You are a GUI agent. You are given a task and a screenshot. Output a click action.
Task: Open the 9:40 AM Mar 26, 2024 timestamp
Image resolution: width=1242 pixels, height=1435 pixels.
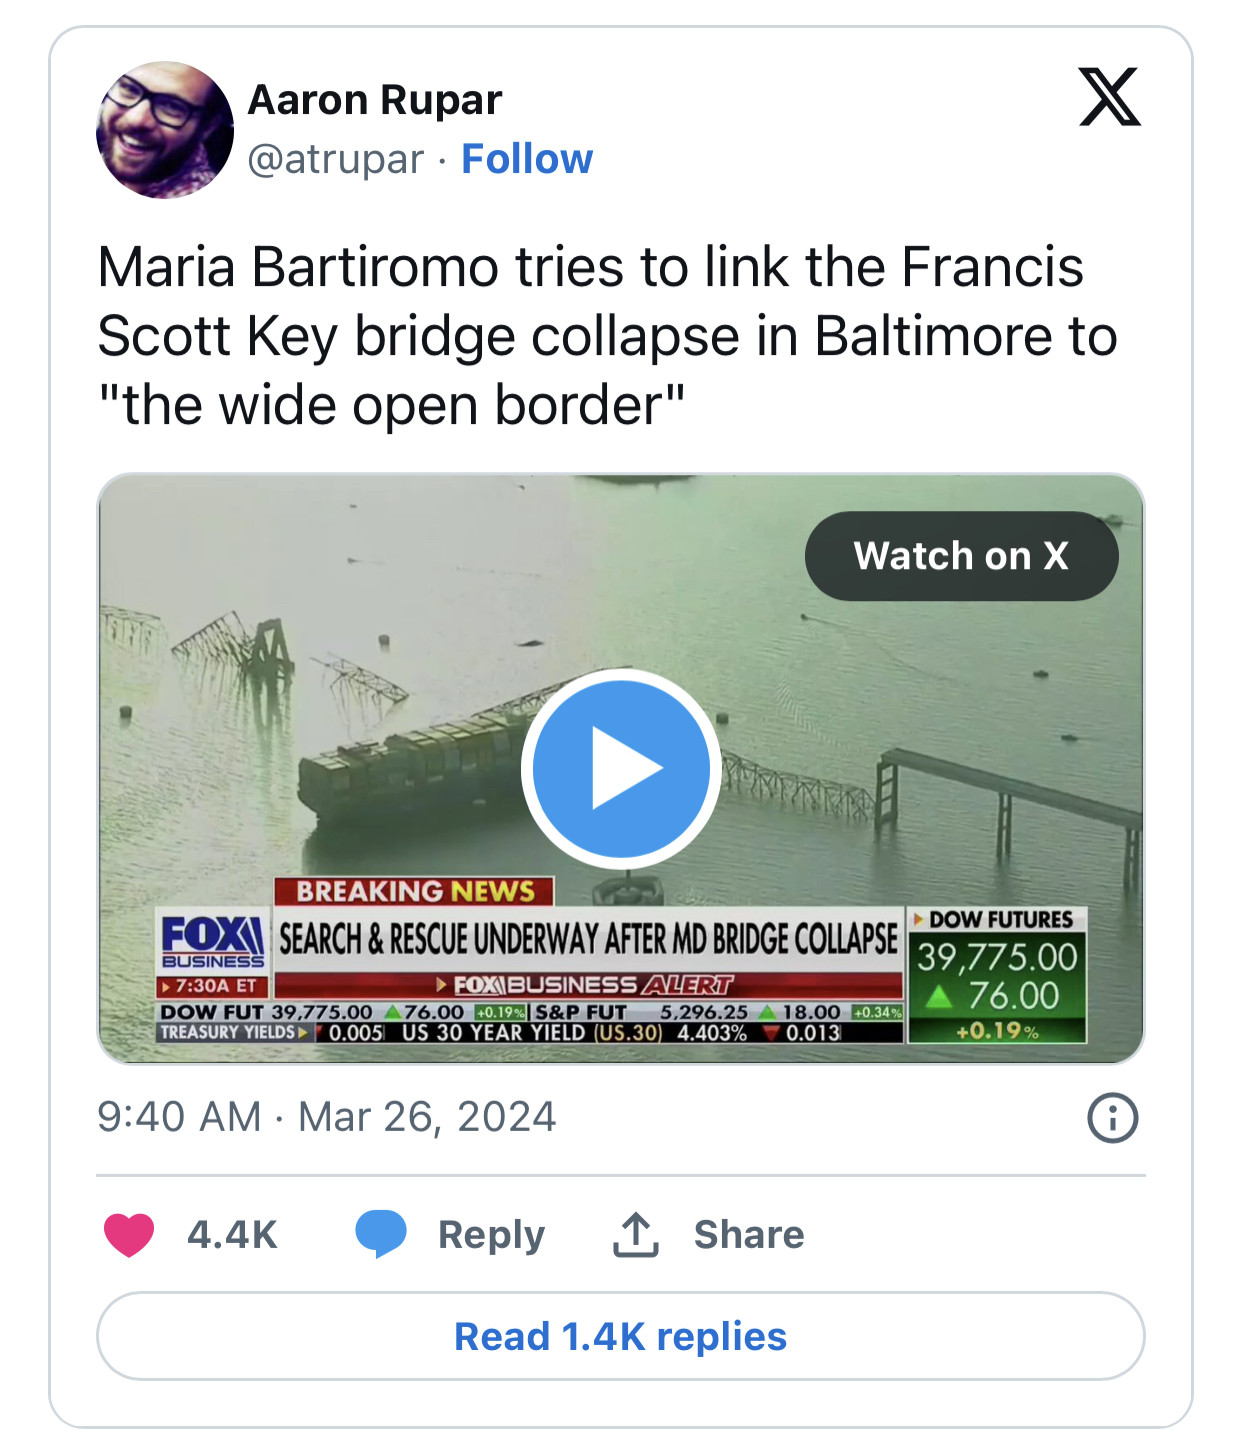pyautogui.click(x=326, y=1117)
